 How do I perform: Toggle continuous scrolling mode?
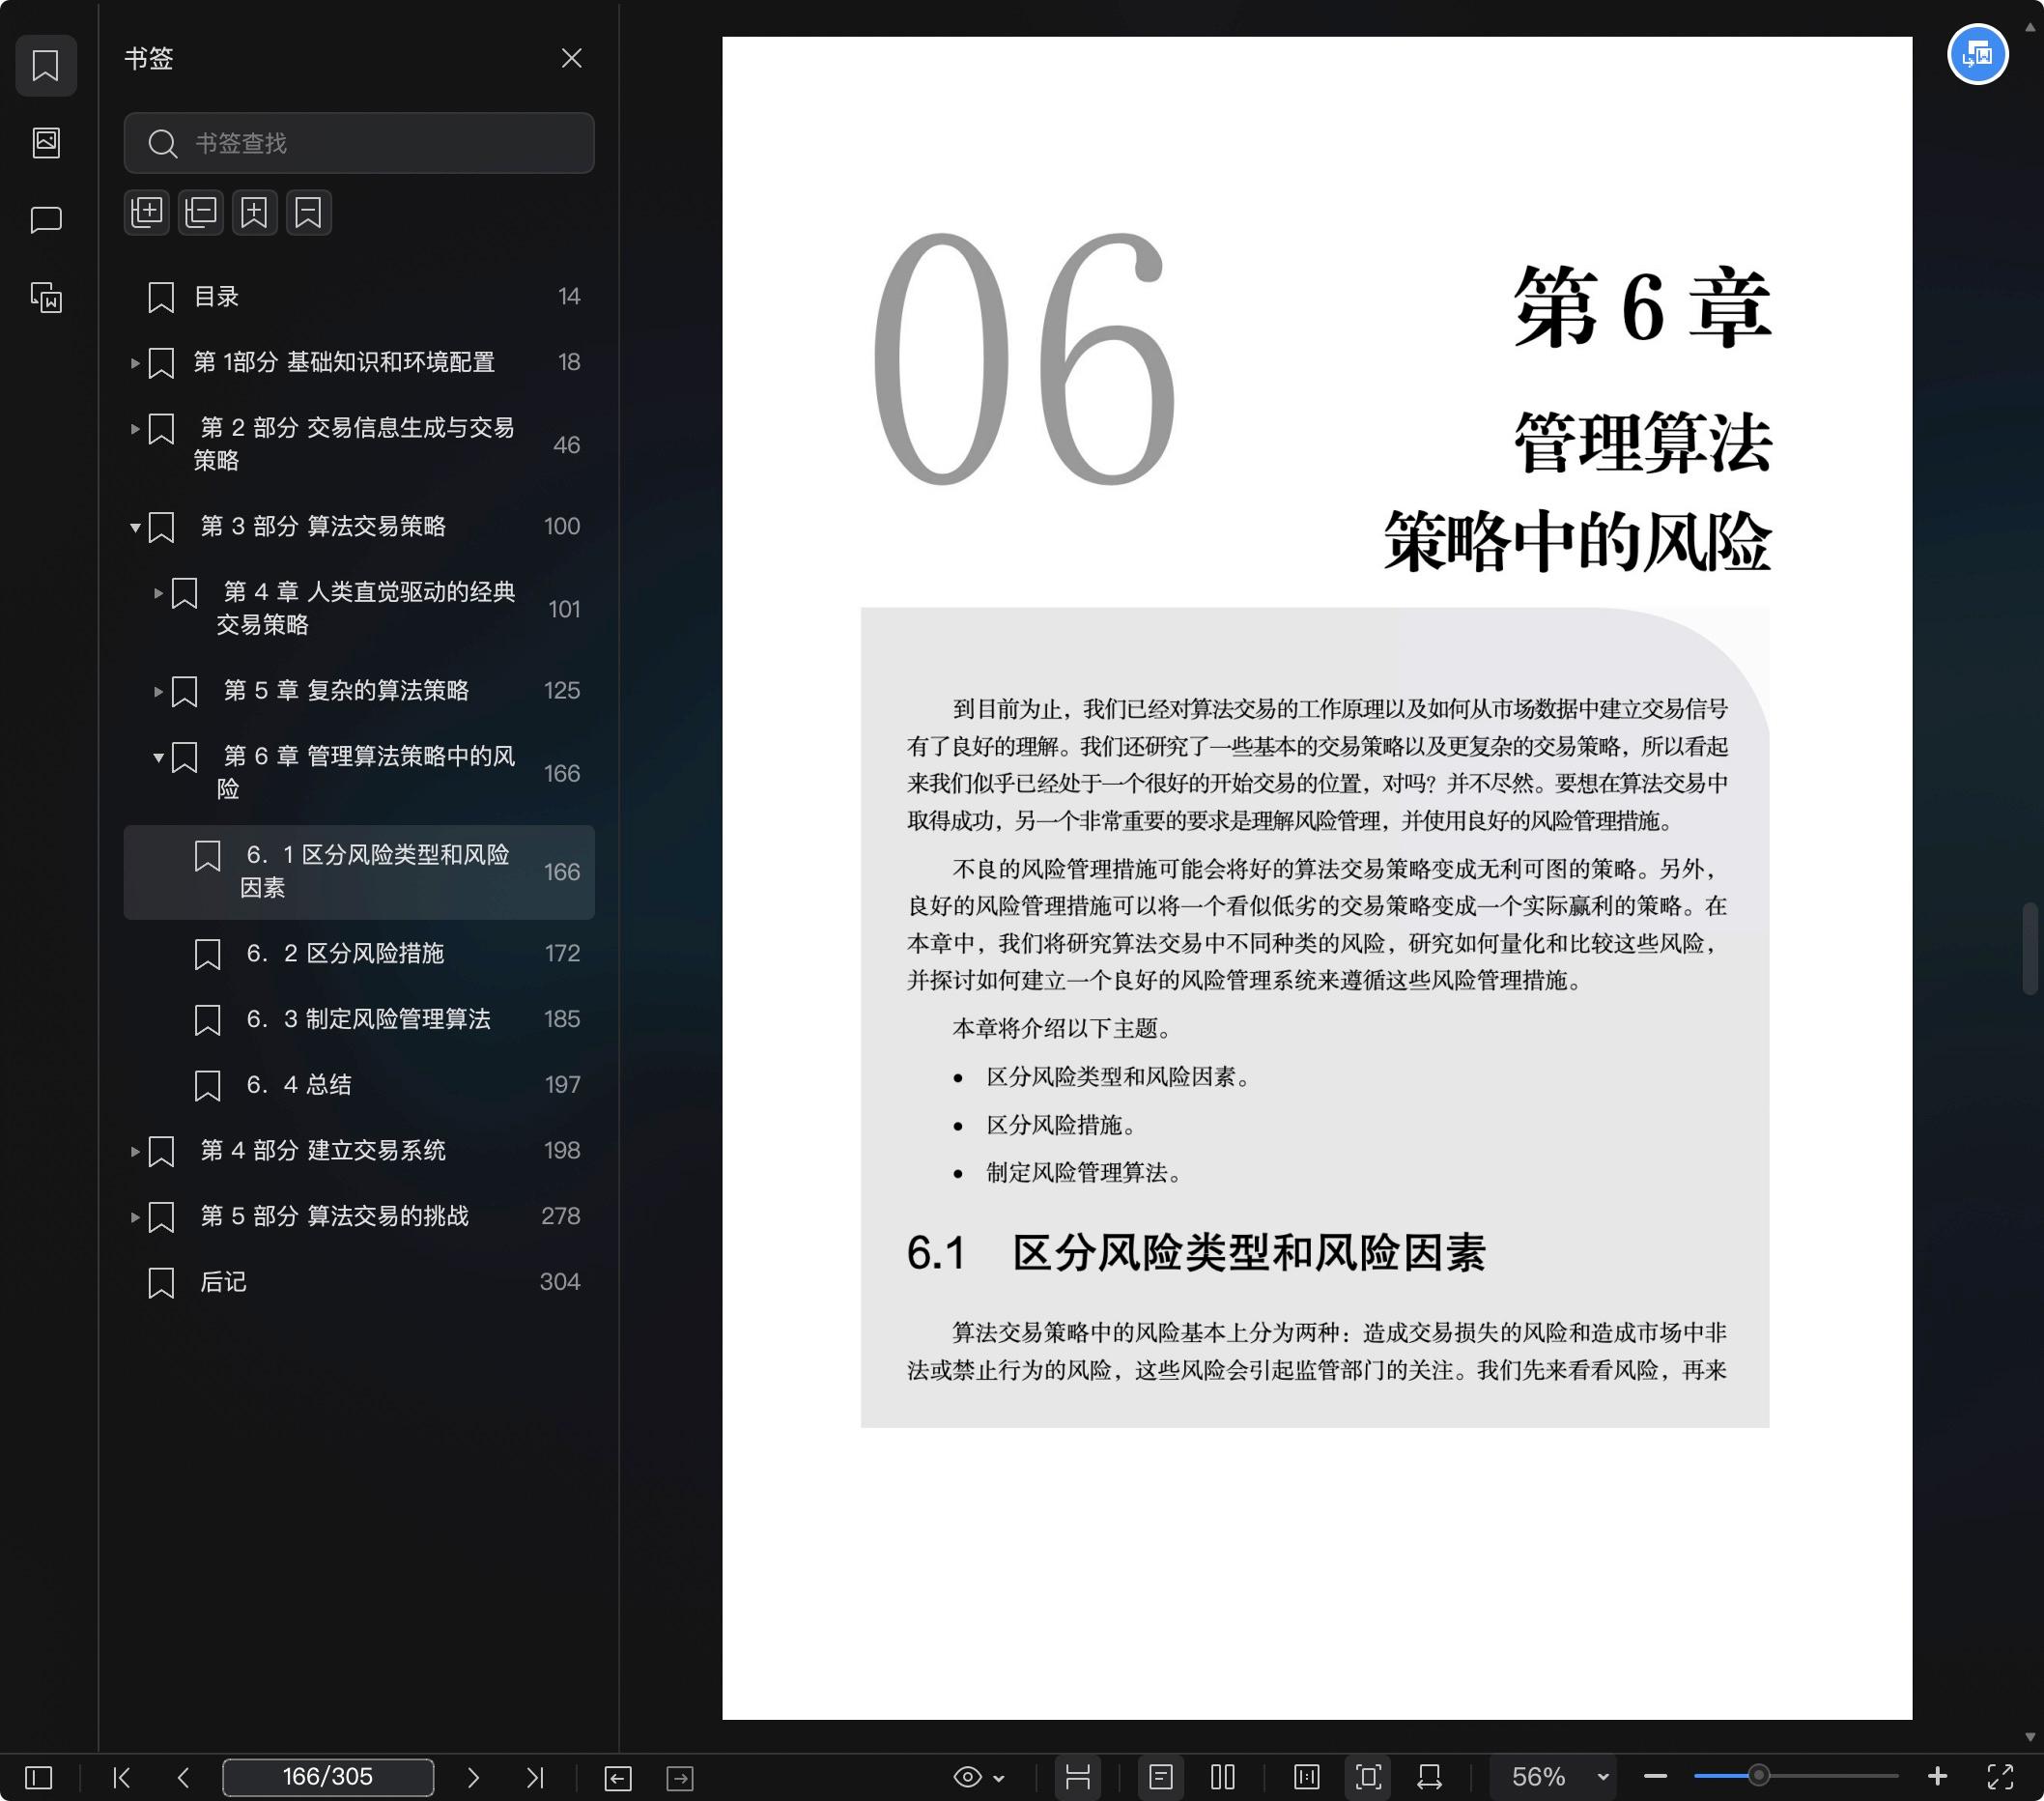[1077, 1777]
